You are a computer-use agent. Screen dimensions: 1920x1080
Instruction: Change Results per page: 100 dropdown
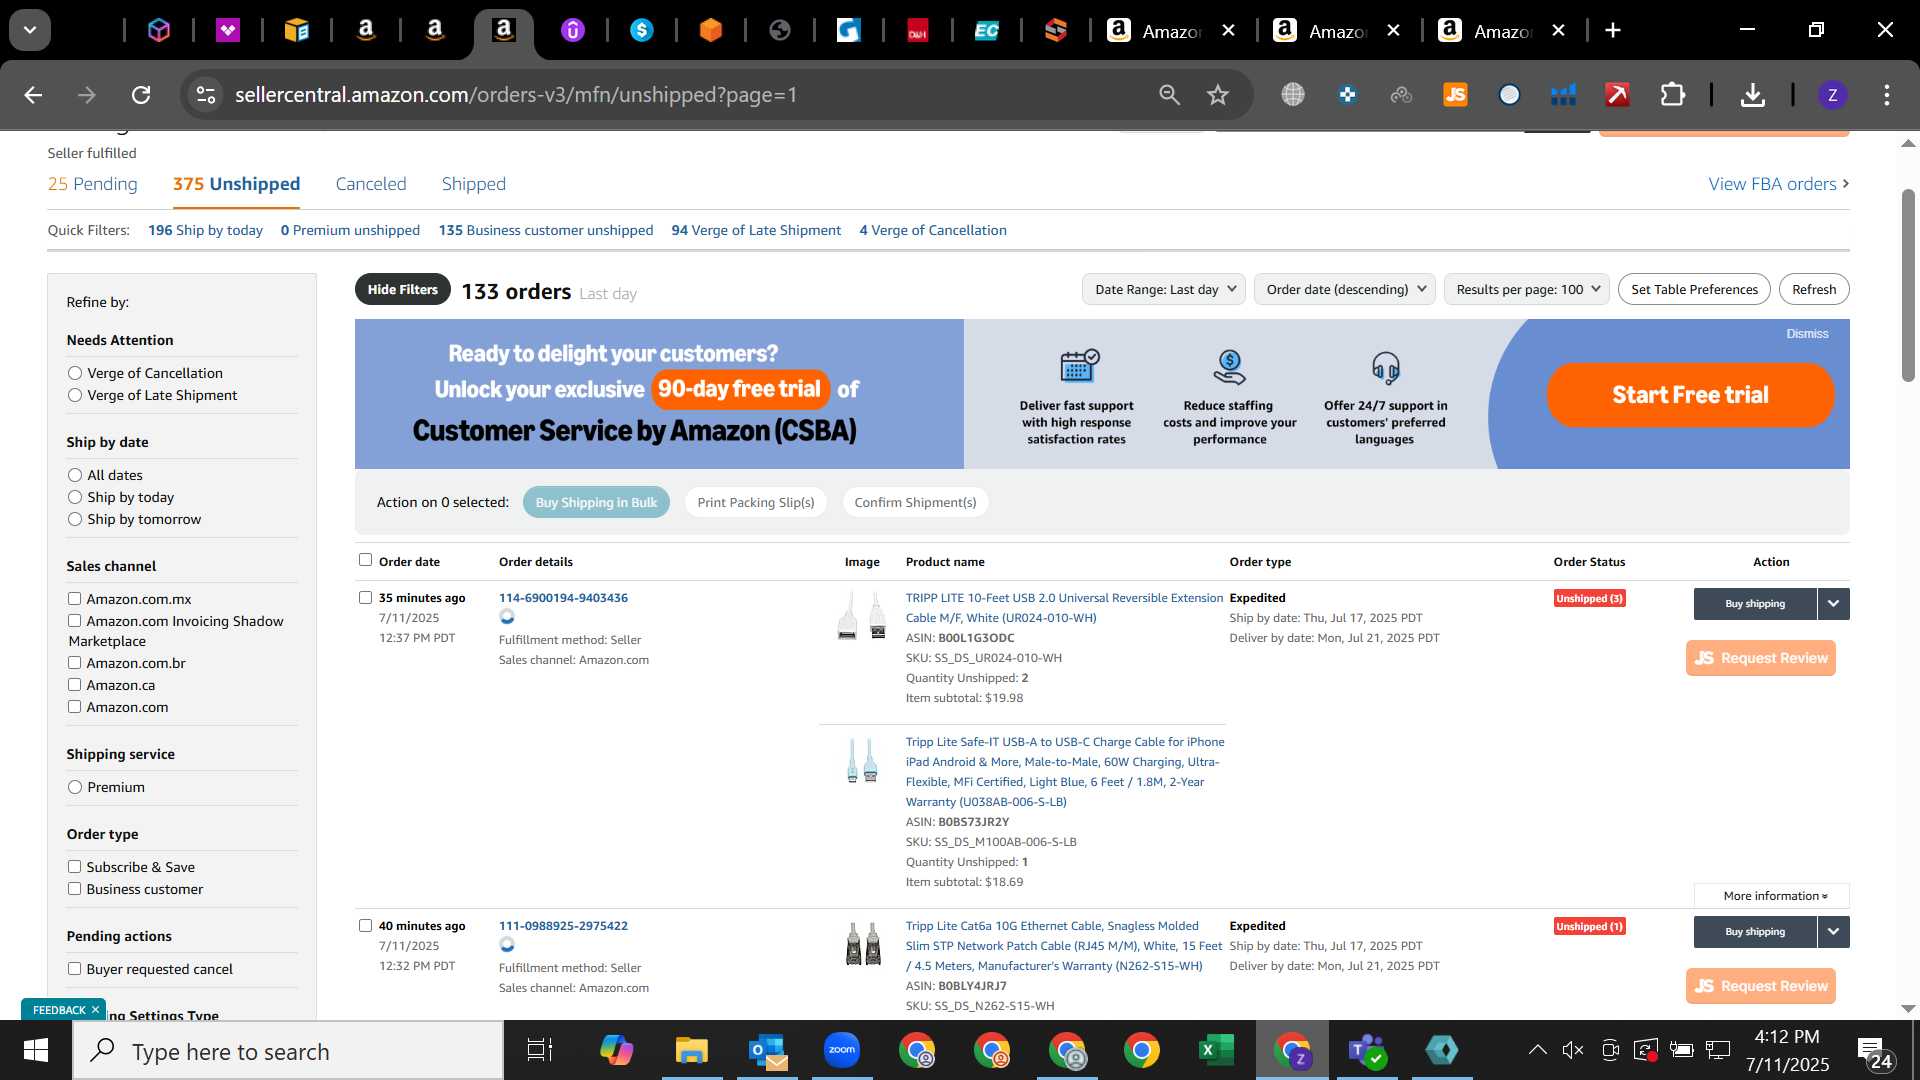click(1527, 289)
